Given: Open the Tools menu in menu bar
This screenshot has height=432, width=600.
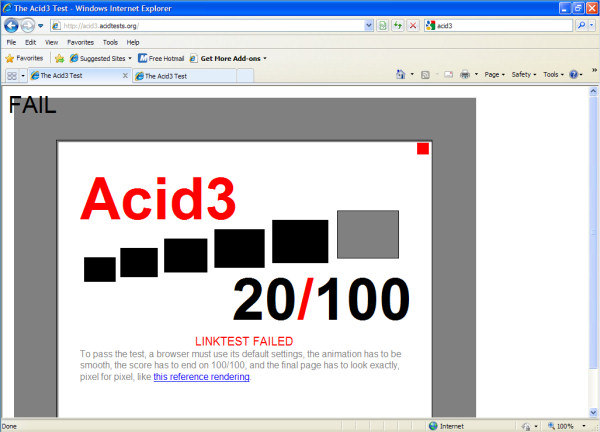Looking at the screenshot, I should click(110, 42).
